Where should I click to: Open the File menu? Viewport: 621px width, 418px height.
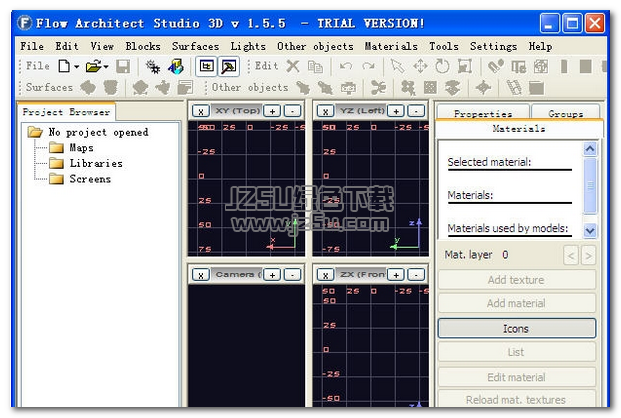[32, 46]
